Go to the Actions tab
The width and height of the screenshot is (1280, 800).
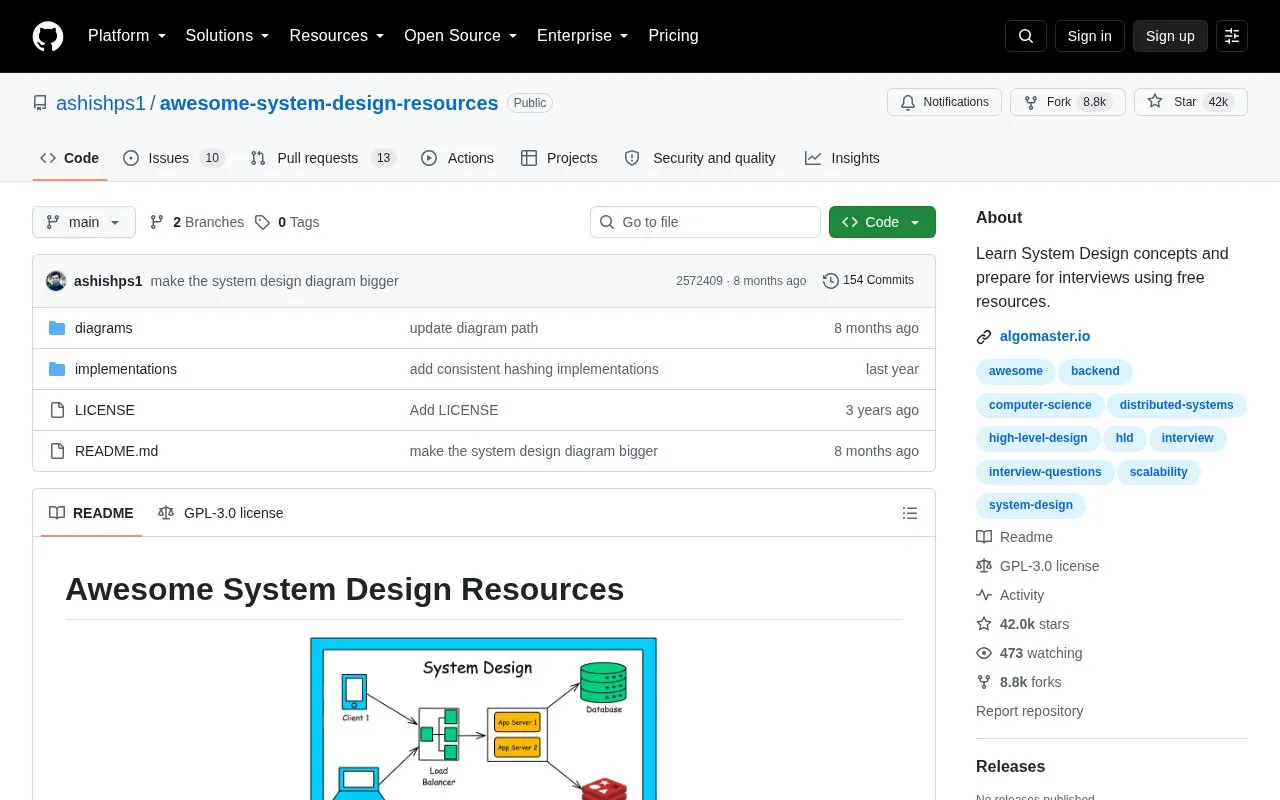tap(457, 158)
